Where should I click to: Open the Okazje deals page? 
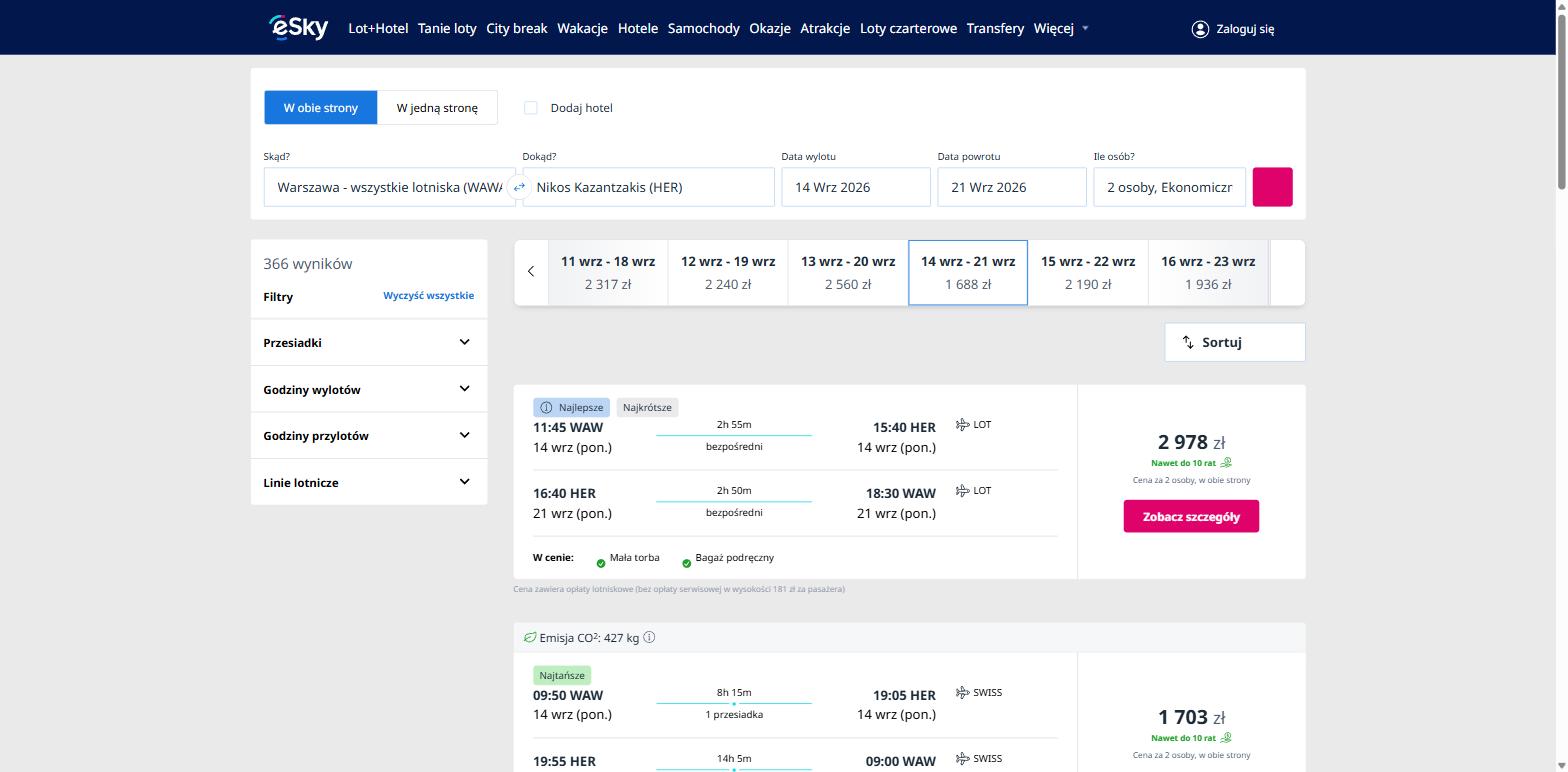click(770, 29)
